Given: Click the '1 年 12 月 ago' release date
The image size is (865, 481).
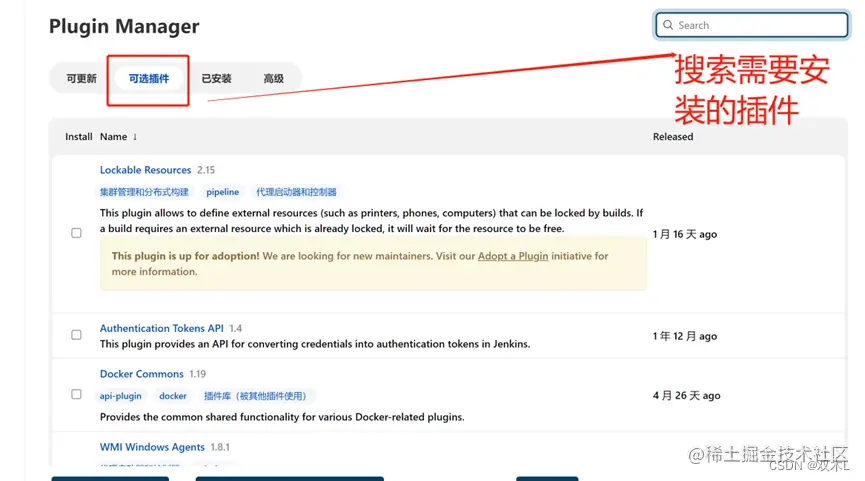Looking at the screenshot, I should point(685,336).
